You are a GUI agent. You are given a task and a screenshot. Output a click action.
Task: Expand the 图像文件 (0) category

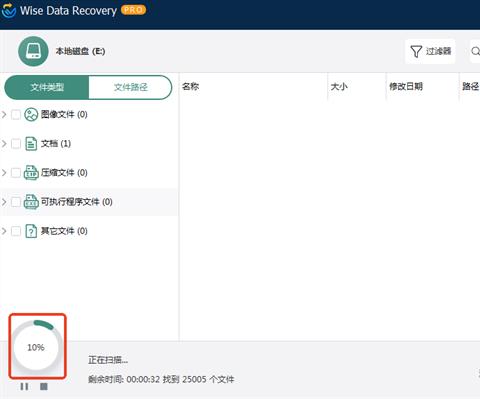tap(4, 115)
